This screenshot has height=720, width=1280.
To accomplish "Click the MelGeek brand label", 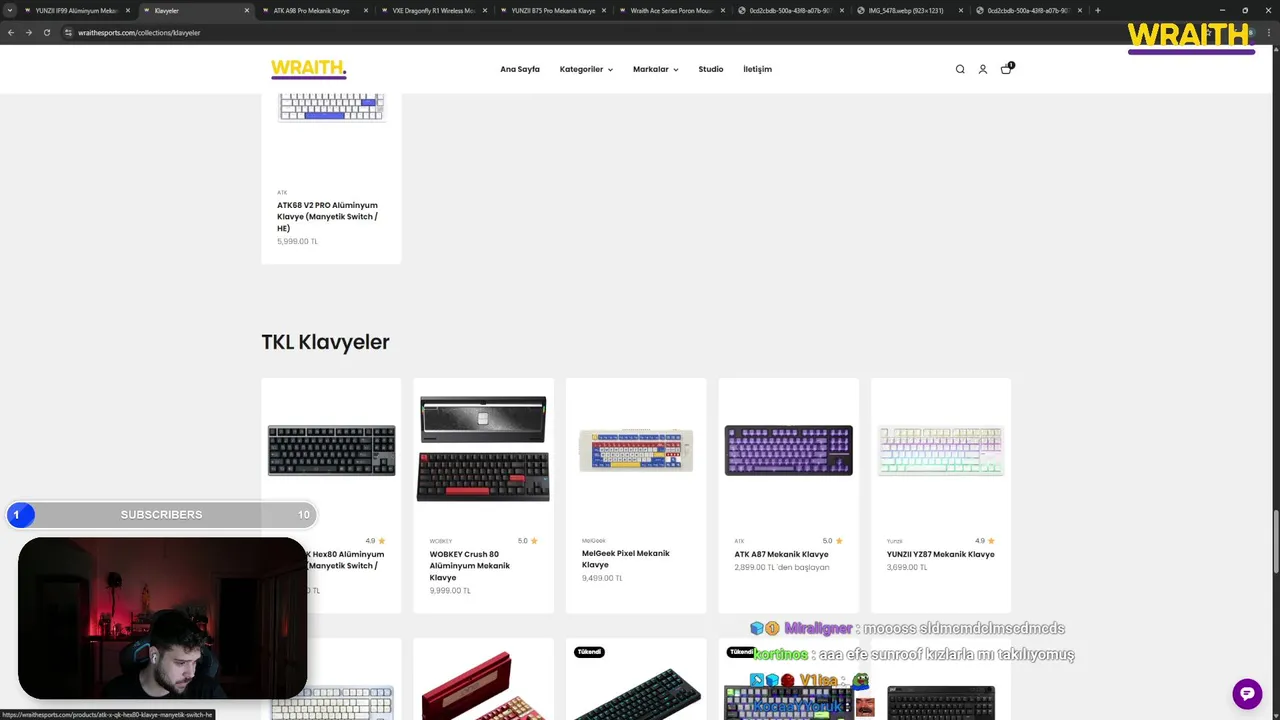I will 593,540.
